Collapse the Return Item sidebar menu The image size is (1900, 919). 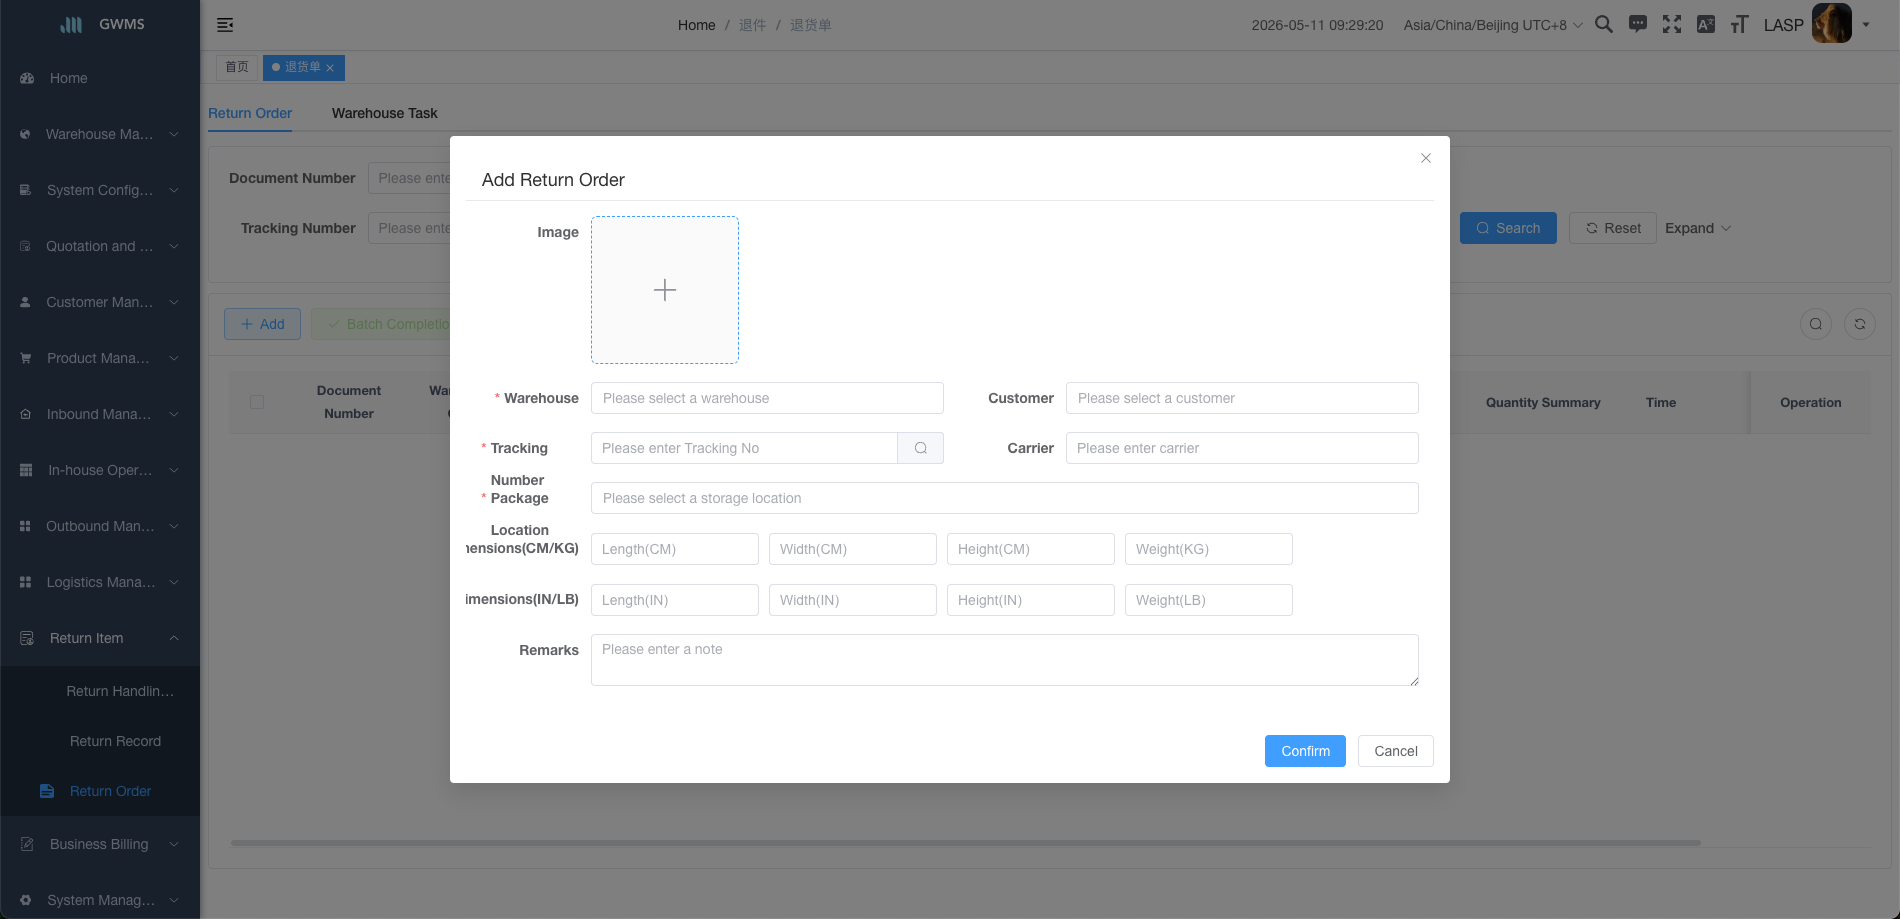coord(100,638)
